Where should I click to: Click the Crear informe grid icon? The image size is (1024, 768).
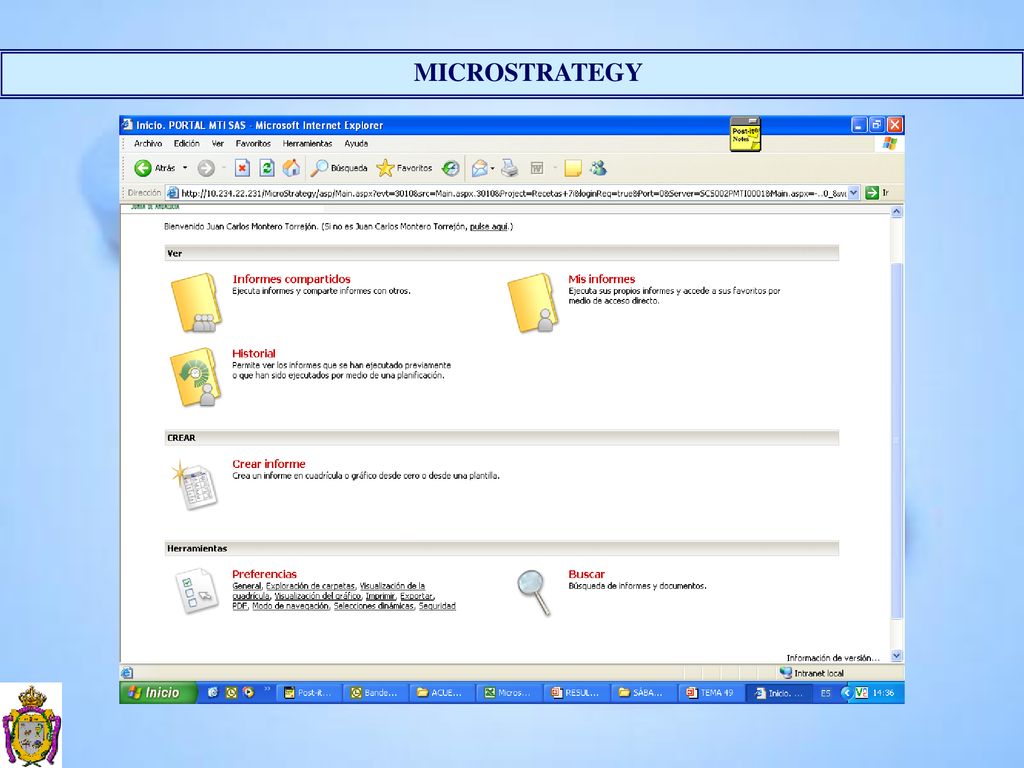[194, 485]
